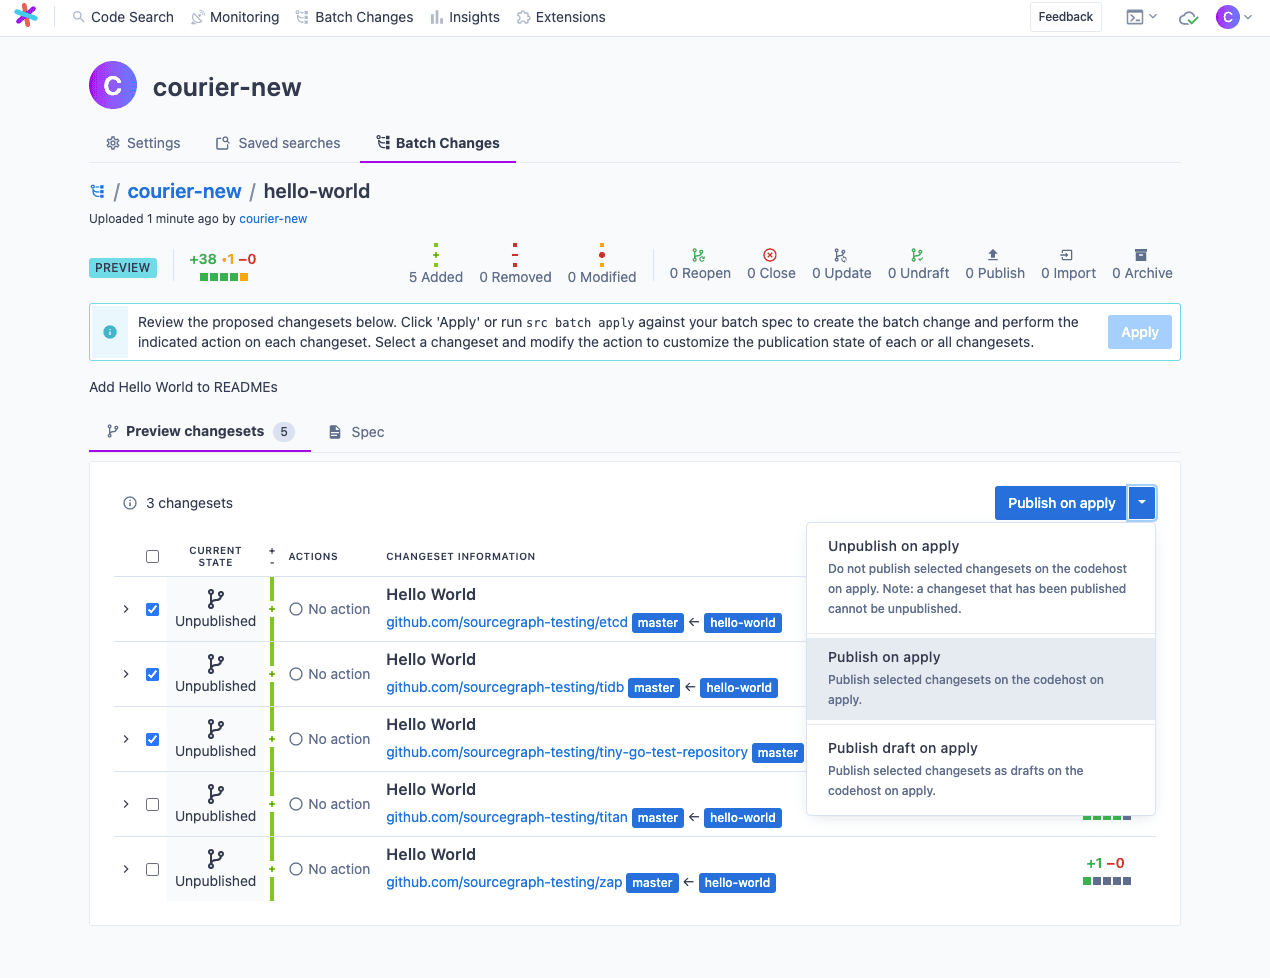Choose Publish draft on apply option
The height and width of the screenshot is (978, 1270).
pos(981,768)
